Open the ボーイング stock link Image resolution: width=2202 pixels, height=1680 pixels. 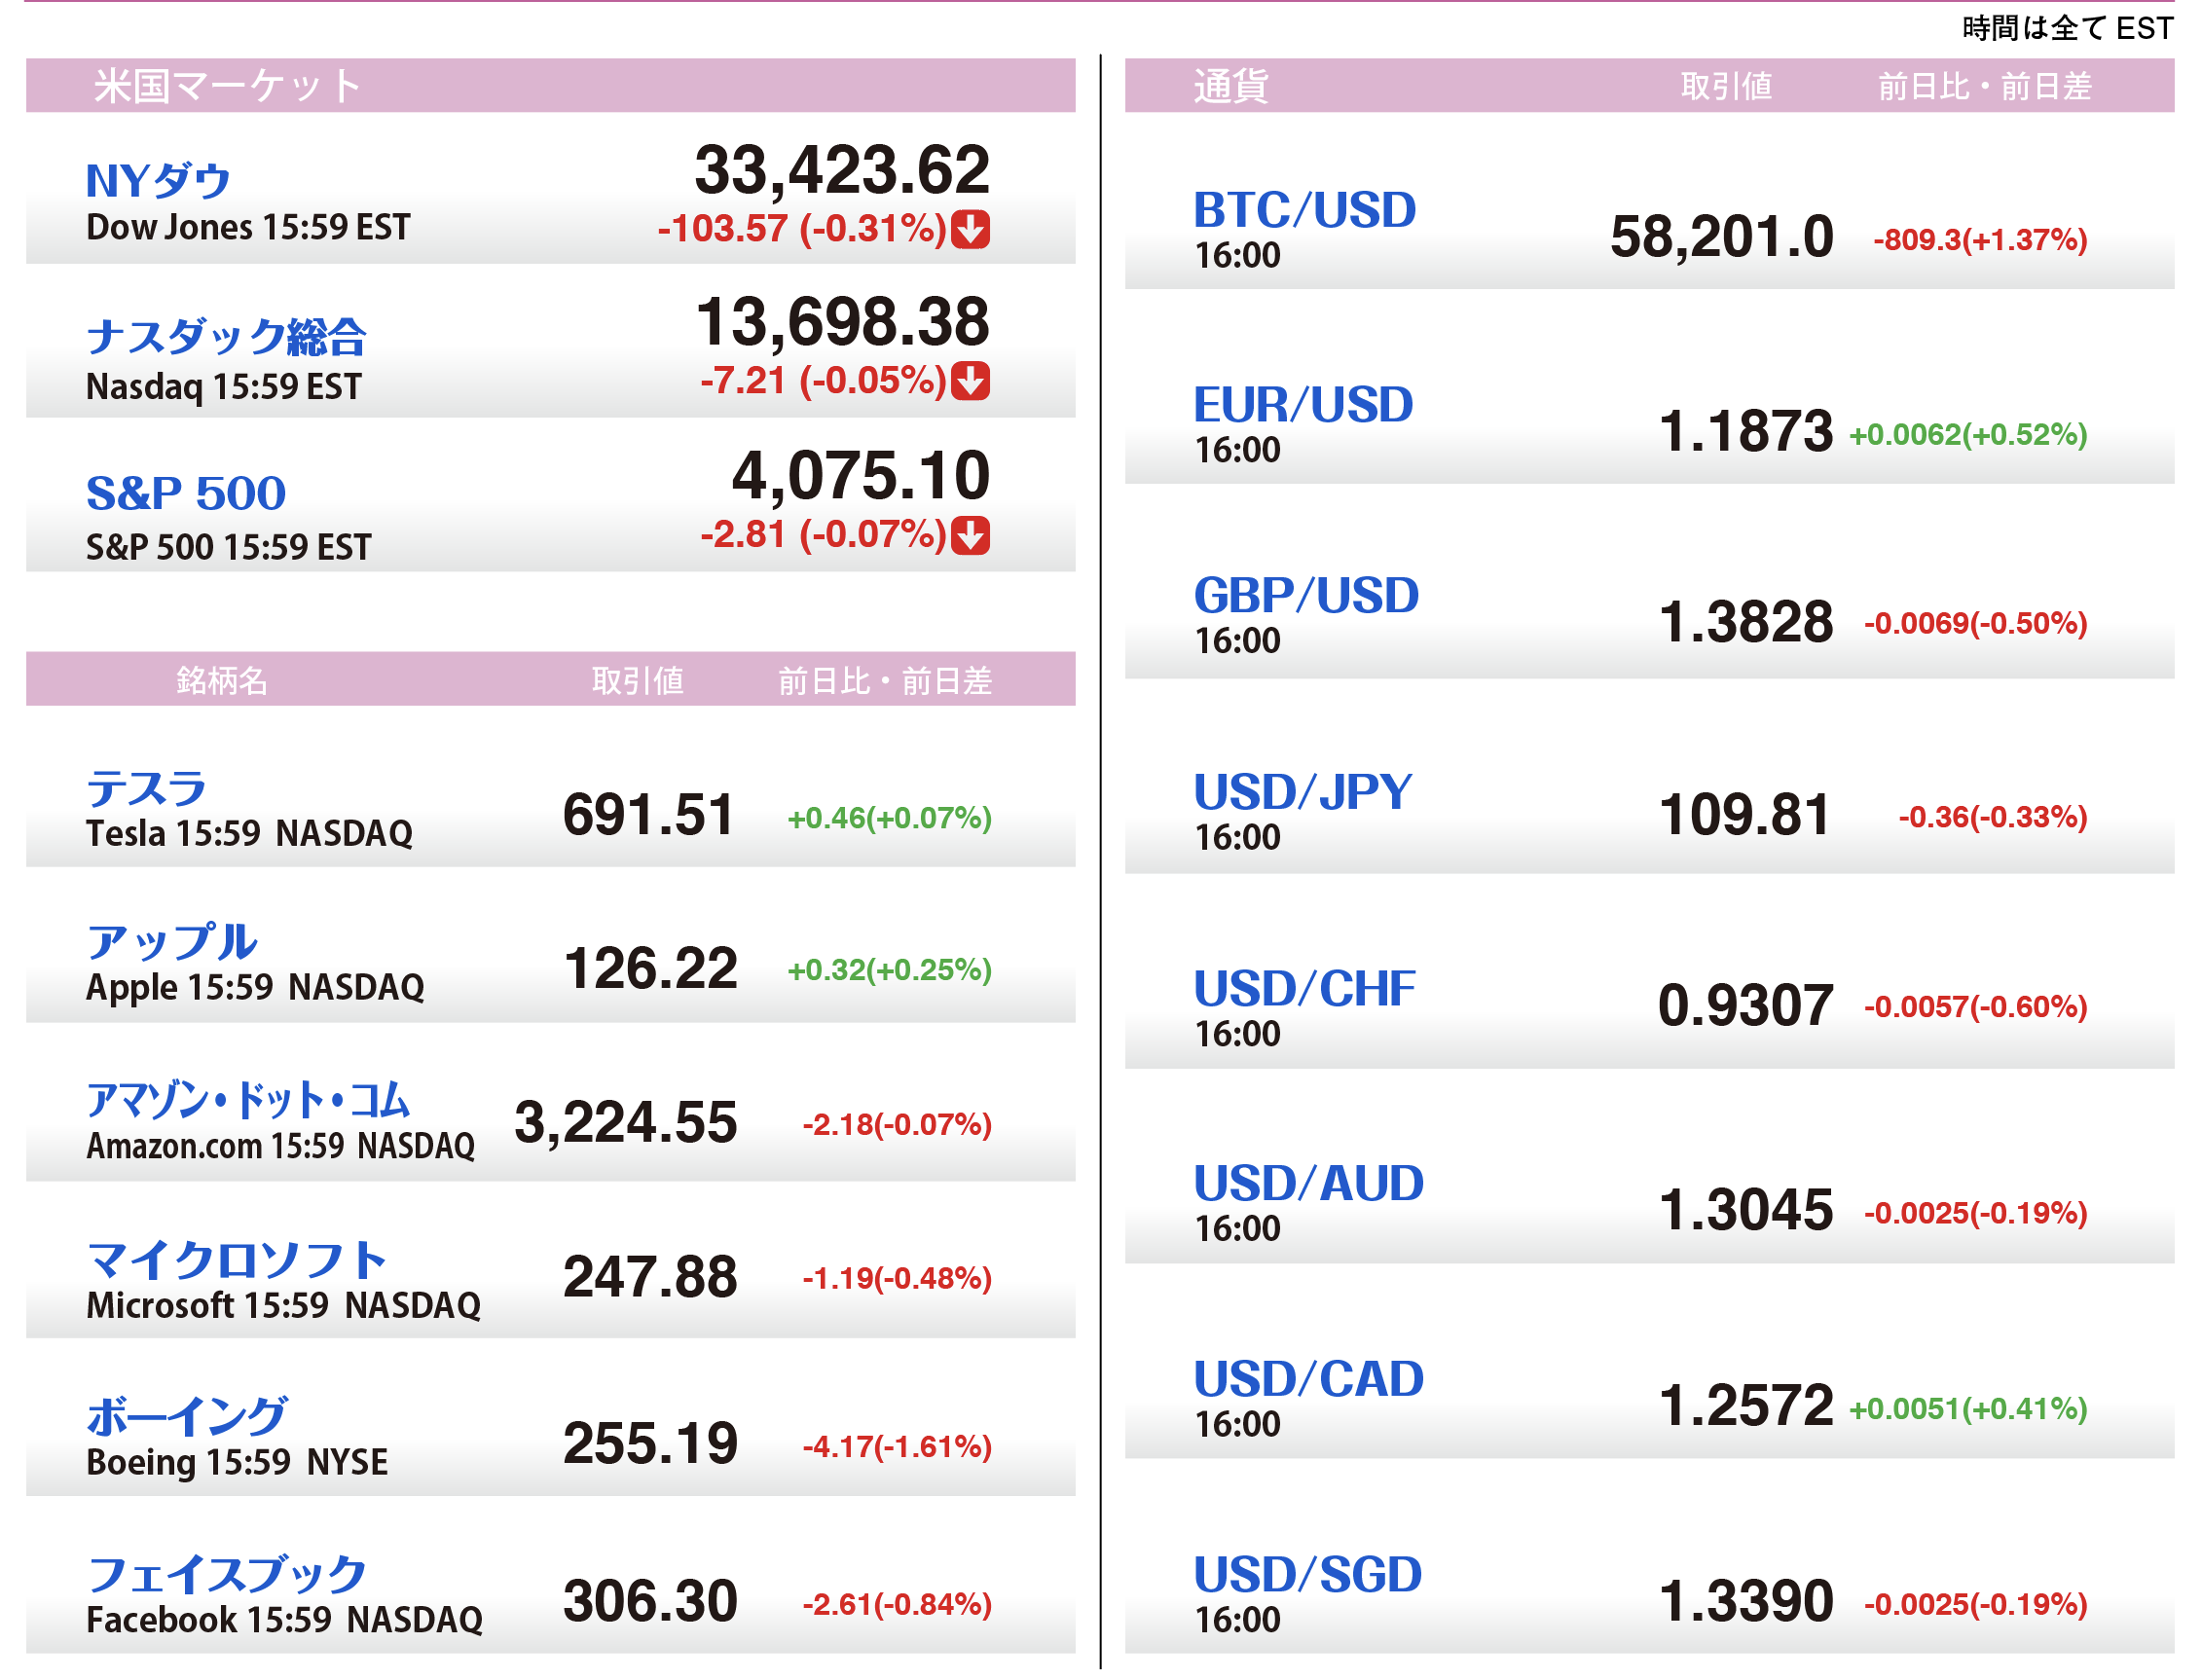[187, 1416]
